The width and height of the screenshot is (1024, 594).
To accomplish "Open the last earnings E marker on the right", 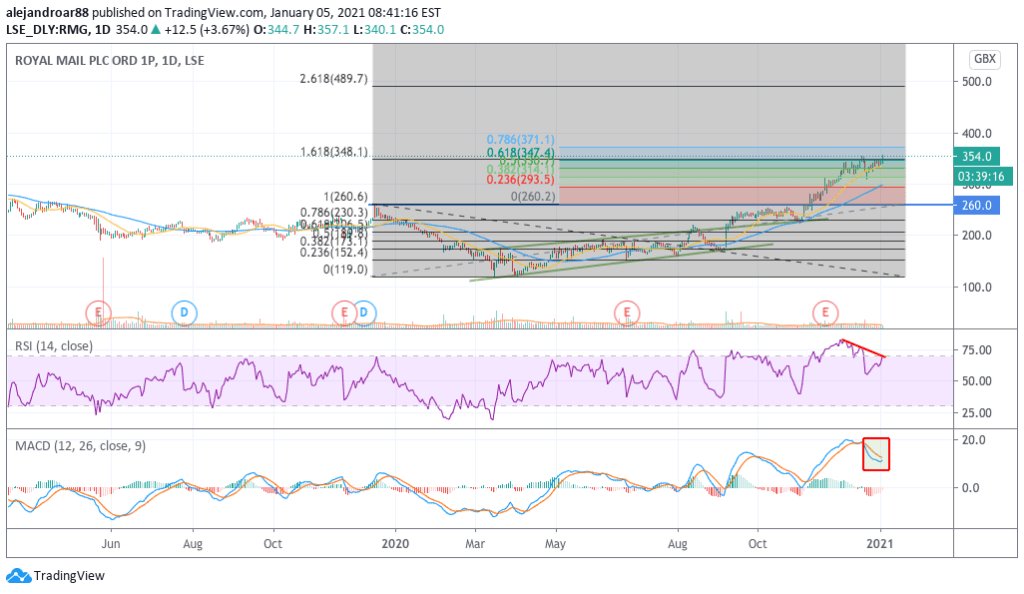I will (x=825, y=313).
